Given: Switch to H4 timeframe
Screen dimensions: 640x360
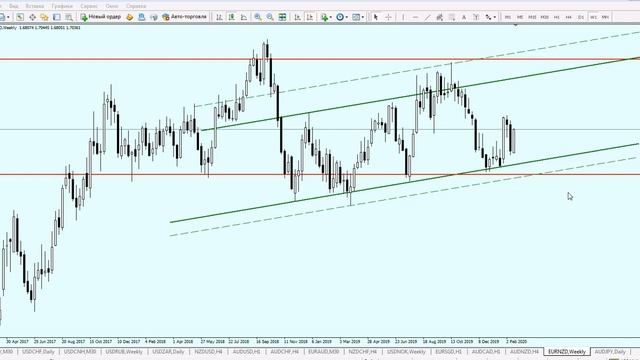Looking at the screenshot, I should 569,17.
